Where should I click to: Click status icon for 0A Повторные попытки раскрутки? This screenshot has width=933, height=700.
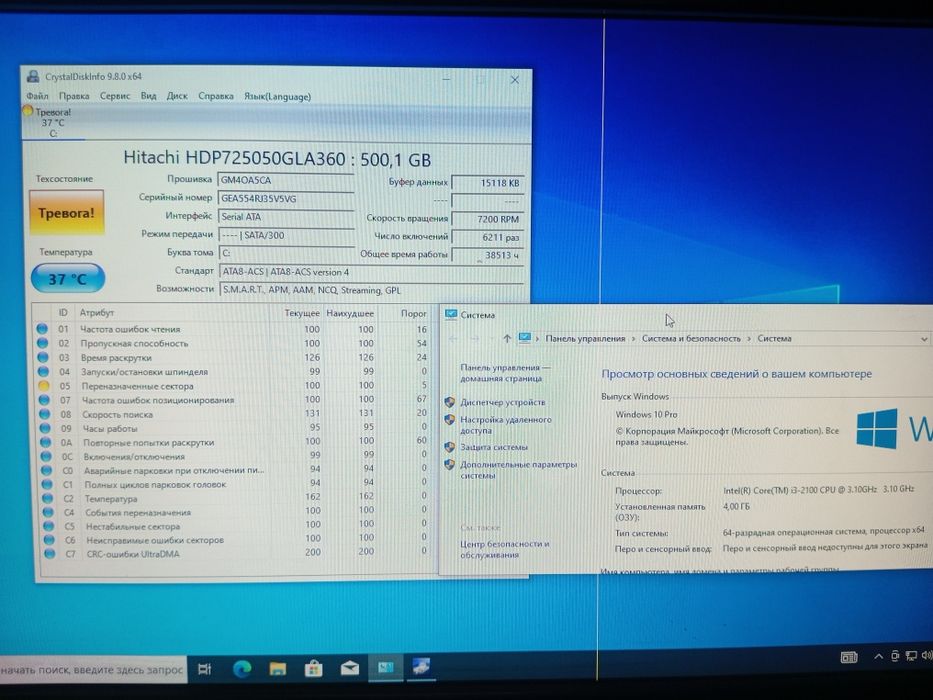[46, 442]
